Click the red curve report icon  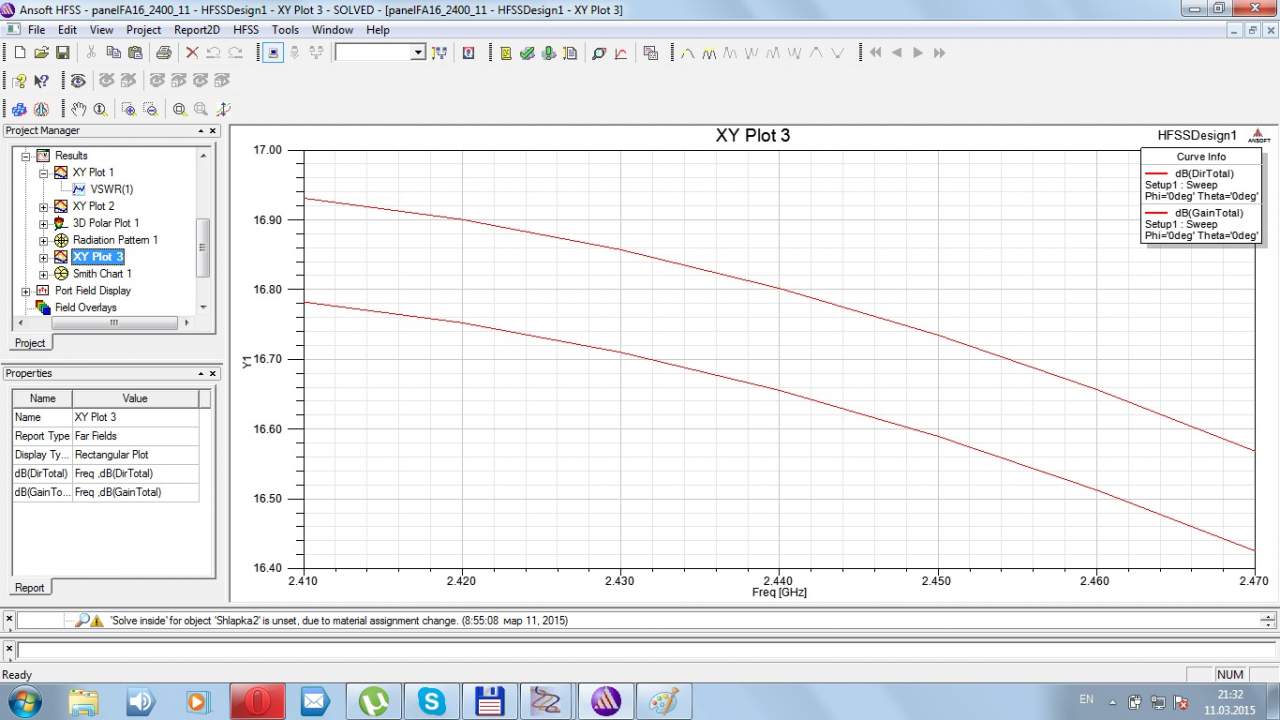[x=620, y=53]
